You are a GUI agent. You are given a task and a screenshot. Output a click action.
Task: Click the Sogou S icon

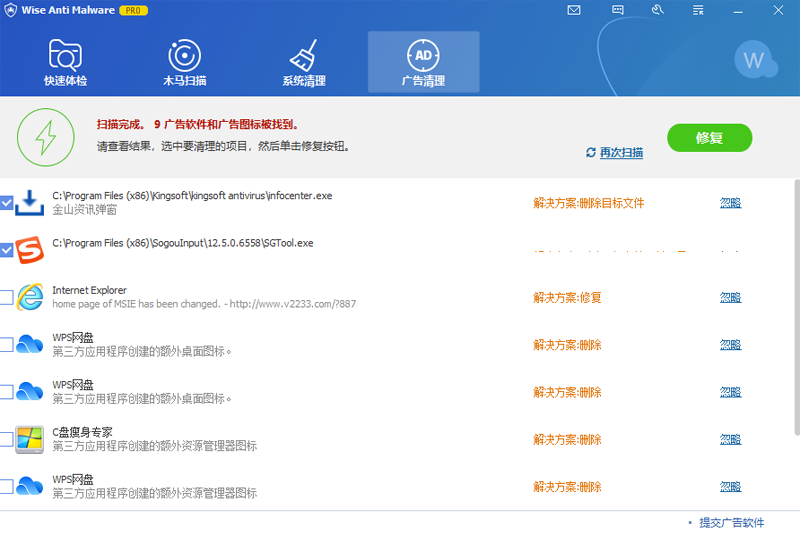(29, 249)
